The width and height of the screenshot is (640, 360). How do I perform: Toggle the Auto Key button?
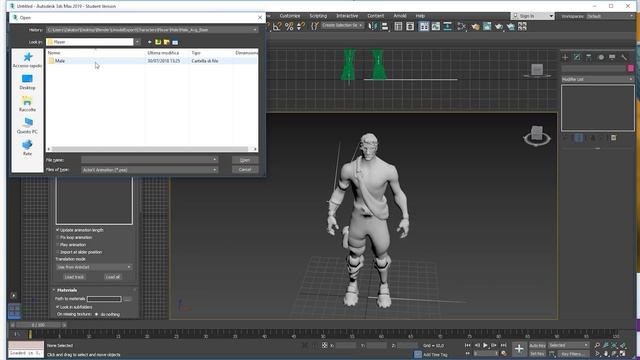pyautogui.click(x=537, y=345)
